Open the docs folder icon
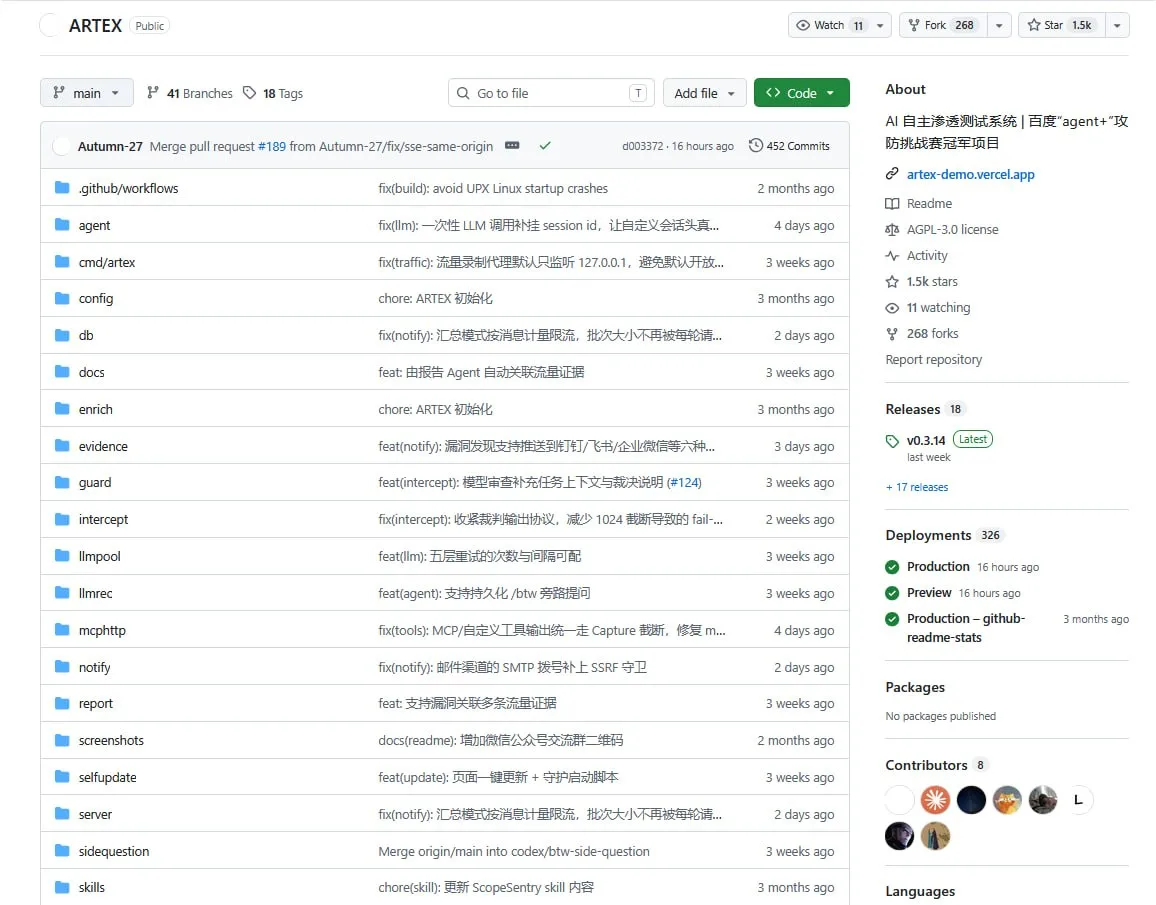This screenshot has width=1156, height=905. click(62, 371)
